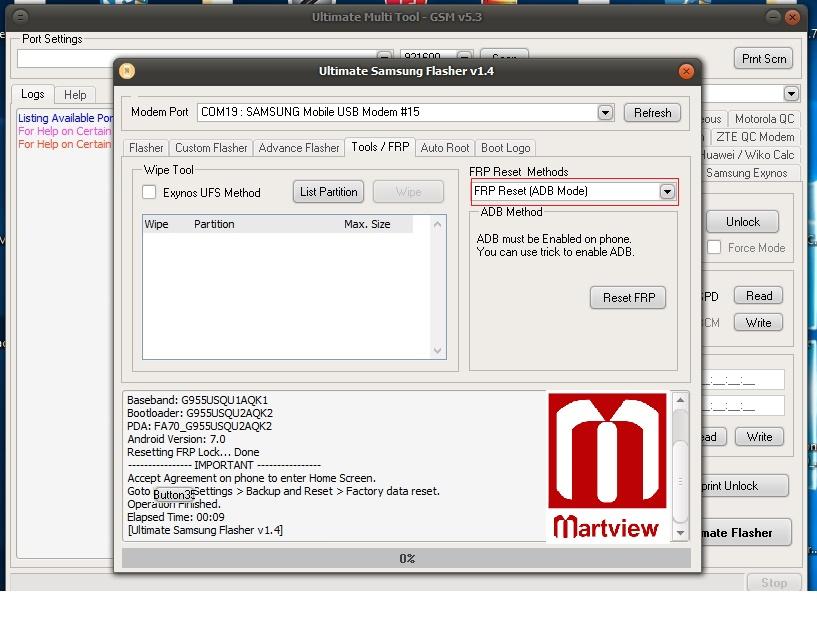Close the Ultimate Samsung Flasher dialog
Screen dimensions: 817x618
tap(686, 71)
